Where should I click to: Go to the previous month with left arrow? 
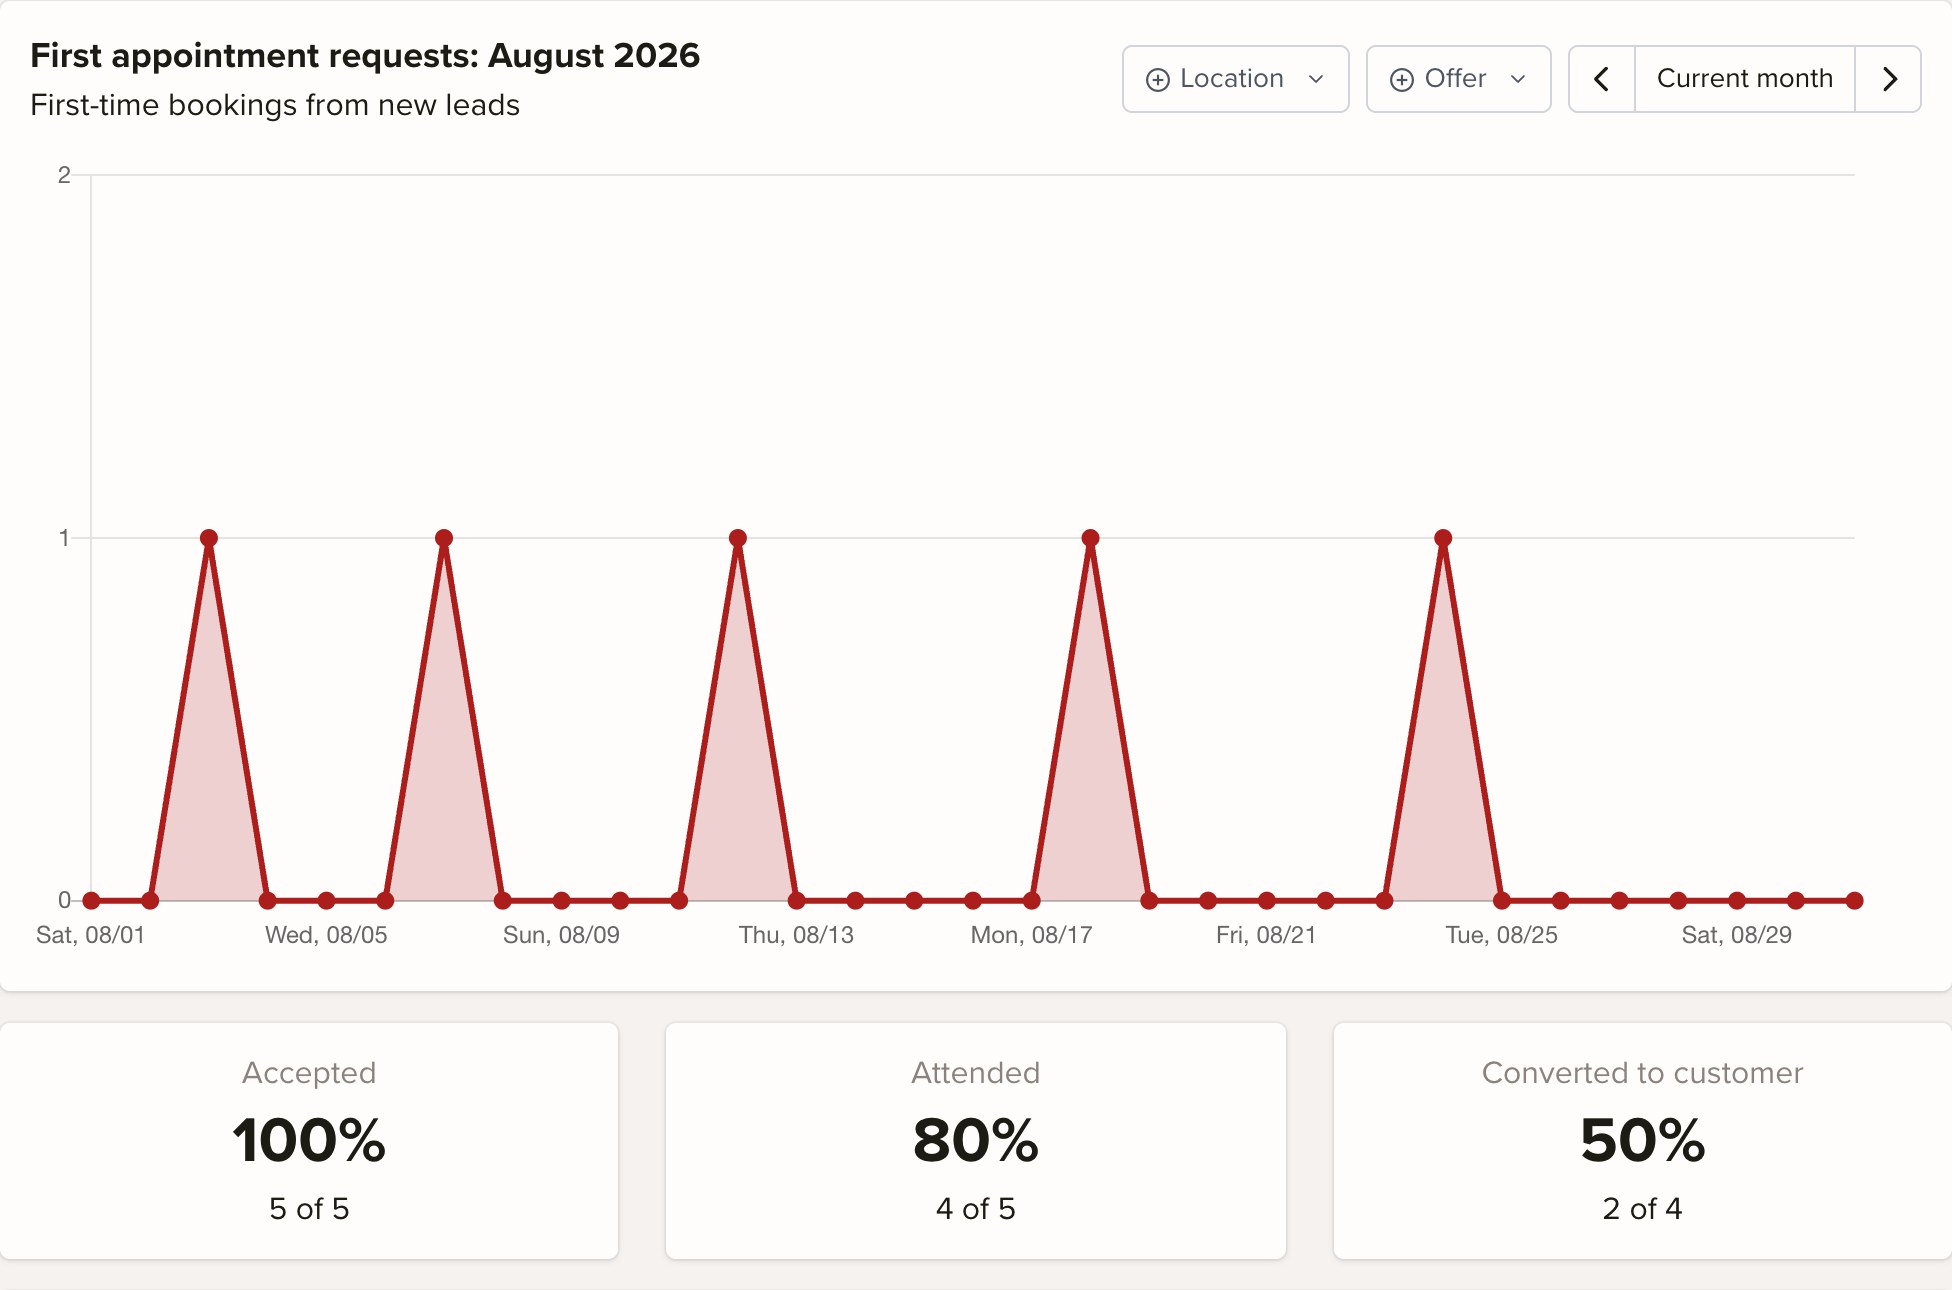pos(1602,79)
